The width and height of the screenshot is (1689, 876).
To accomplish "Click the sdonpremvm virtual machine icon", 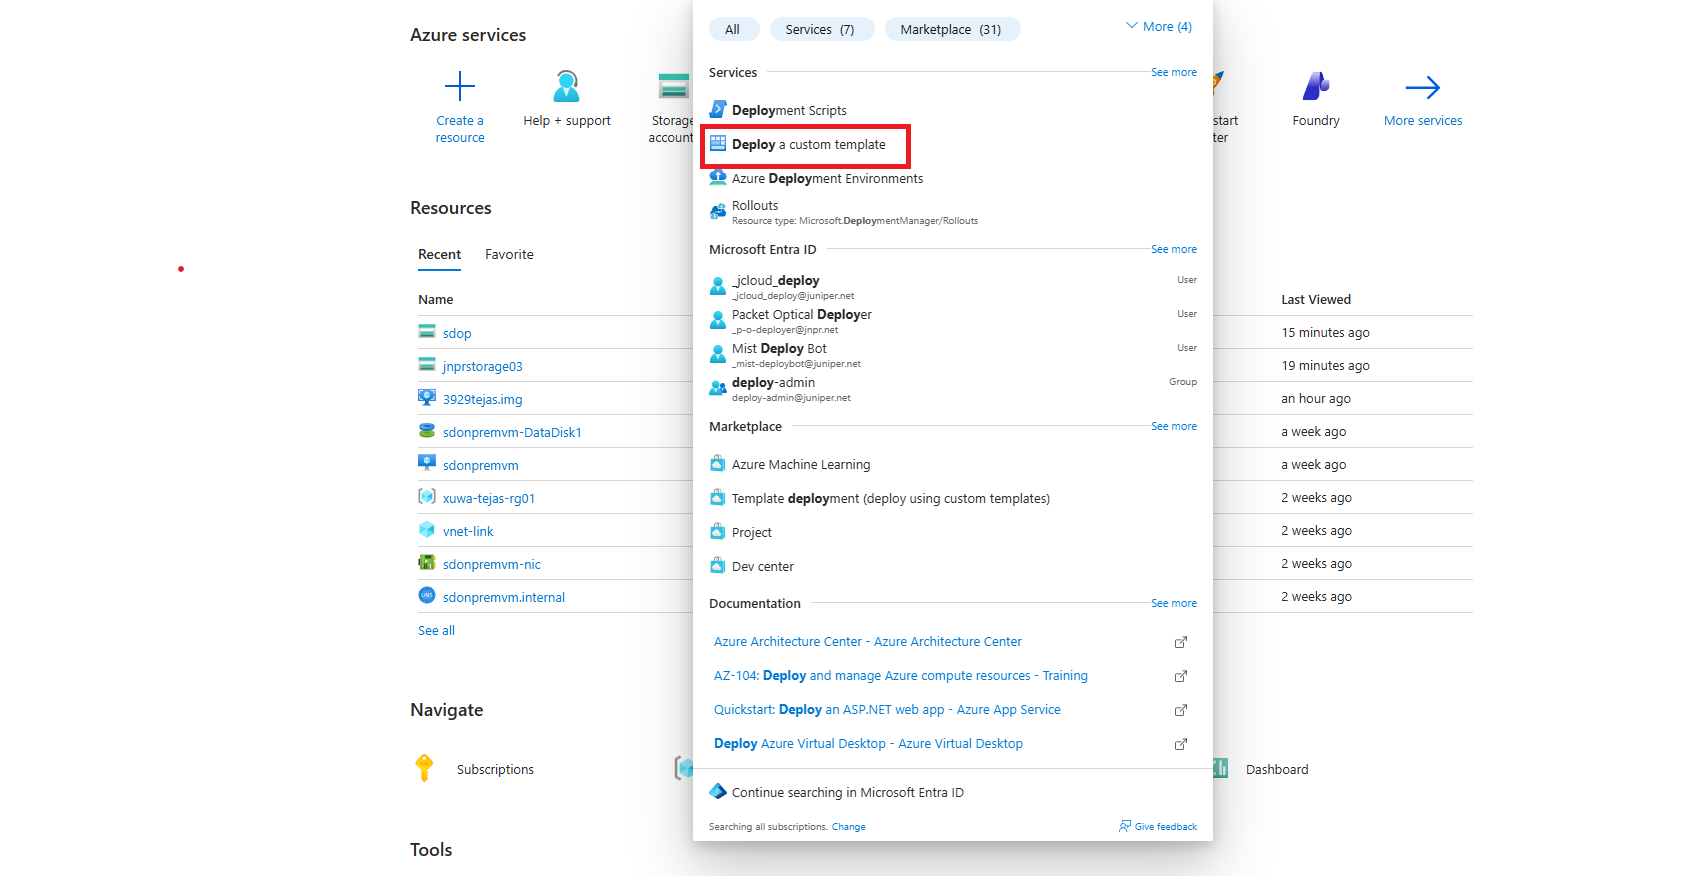I will [x=427, y=463].
